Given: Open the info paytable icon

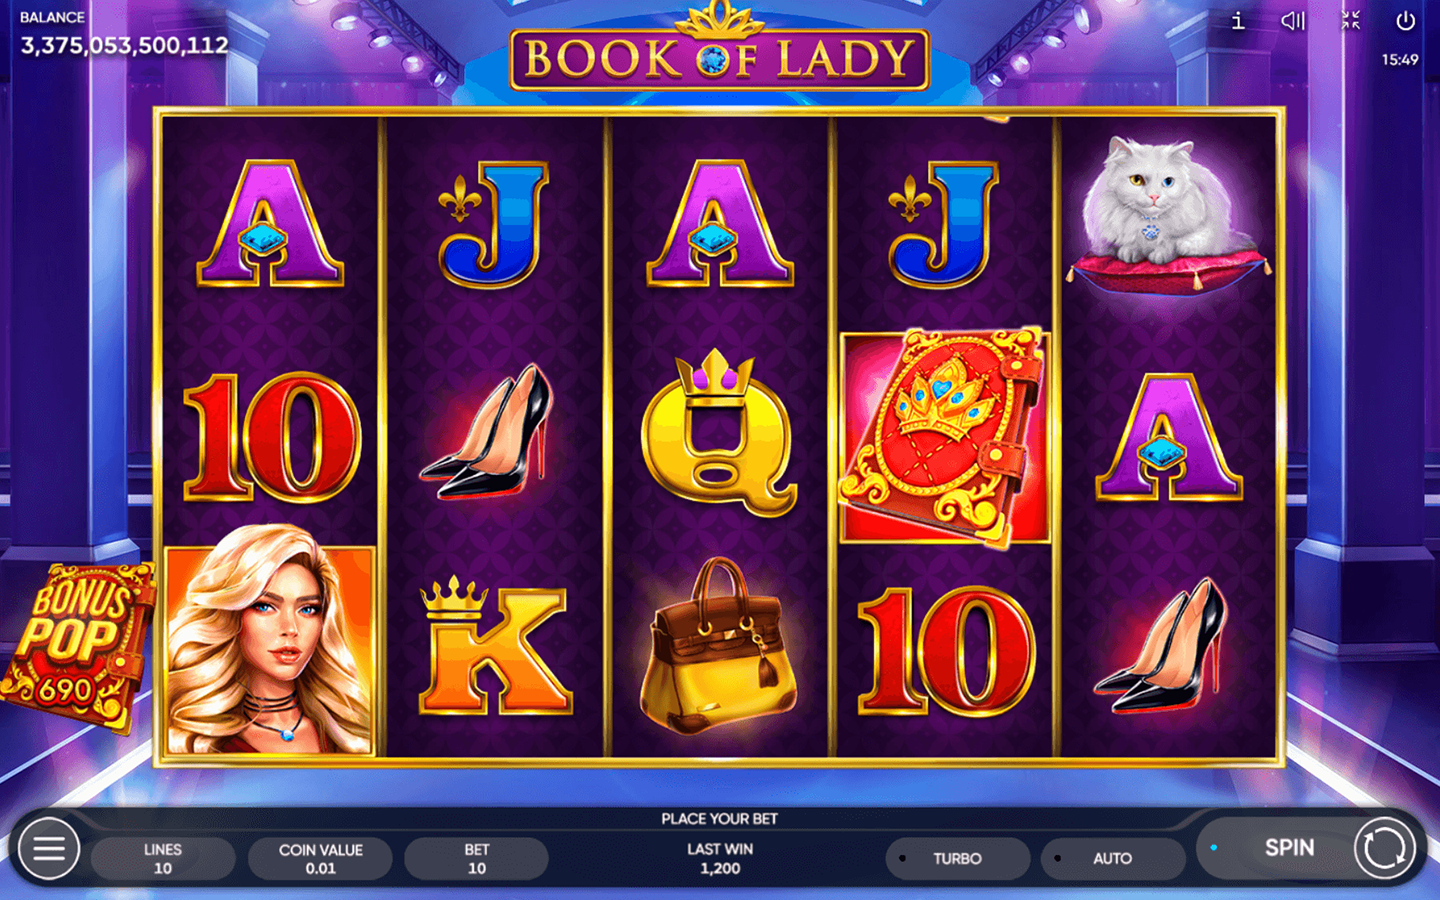Looking at the screenshot, I should pyautogui.click(x=1238, y=20).
